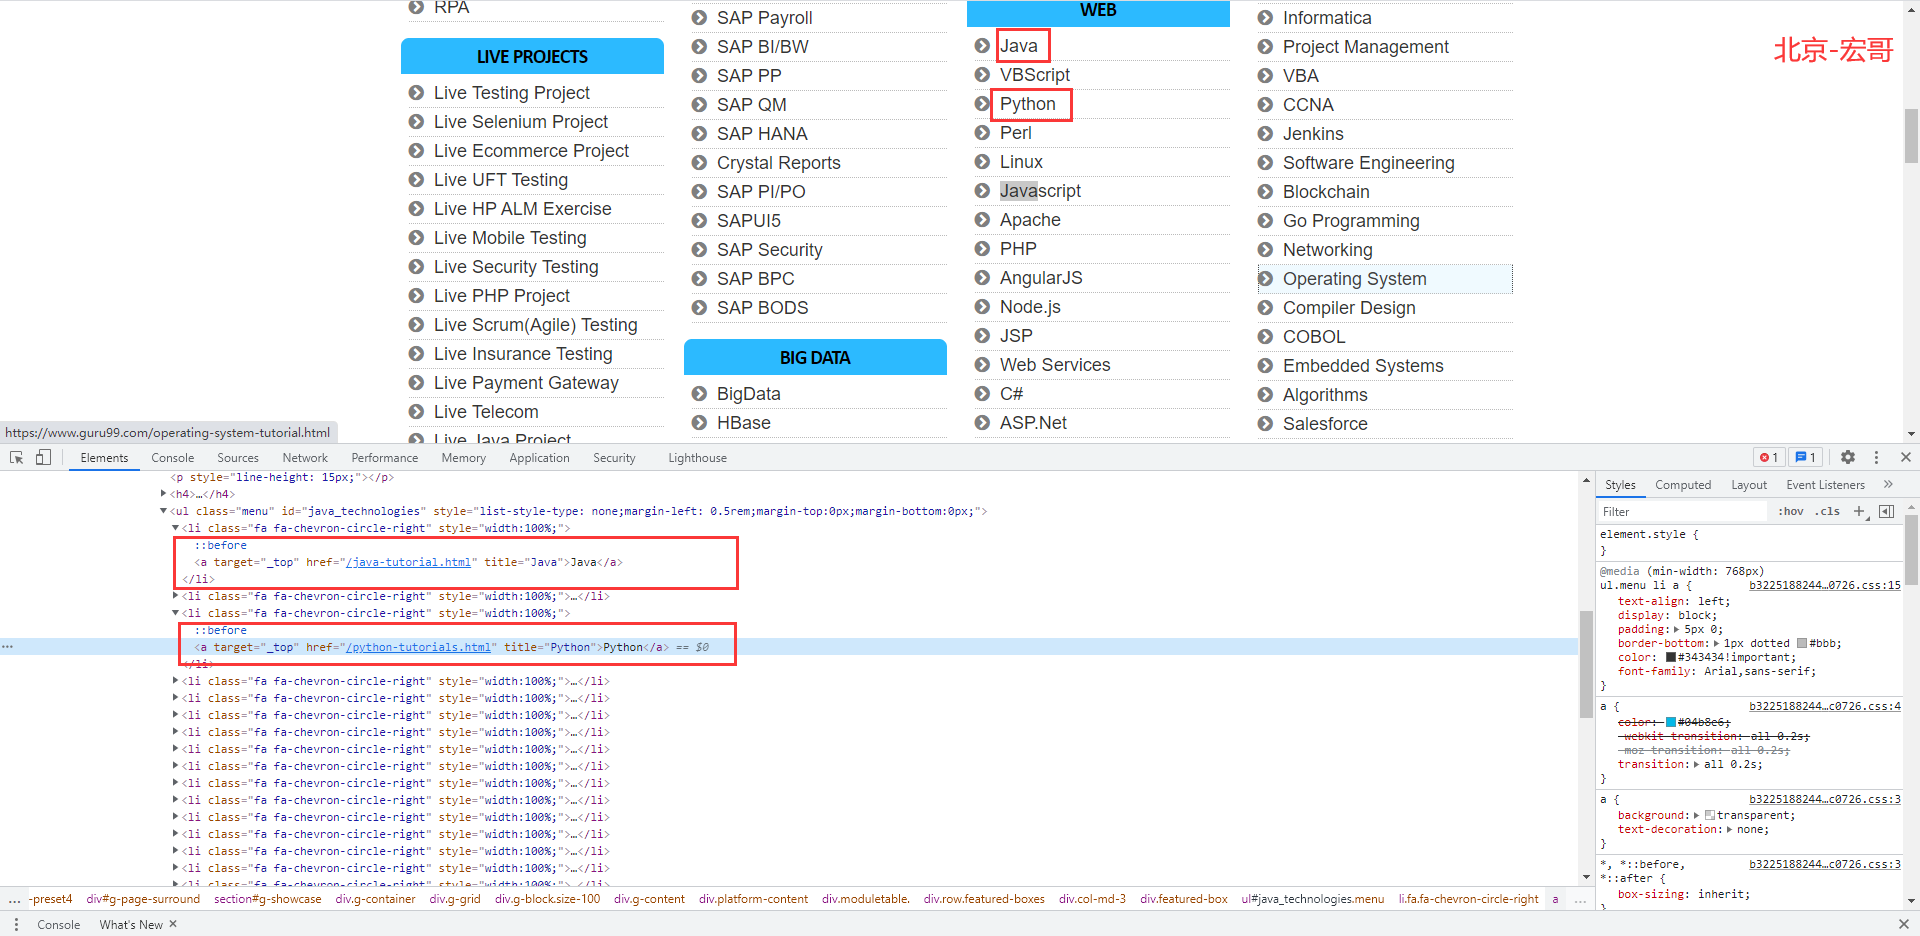Viewport: 1920px width, 936px height.
Task: Expand the text-decoration shorthand property
Action: pos(1729,830)
